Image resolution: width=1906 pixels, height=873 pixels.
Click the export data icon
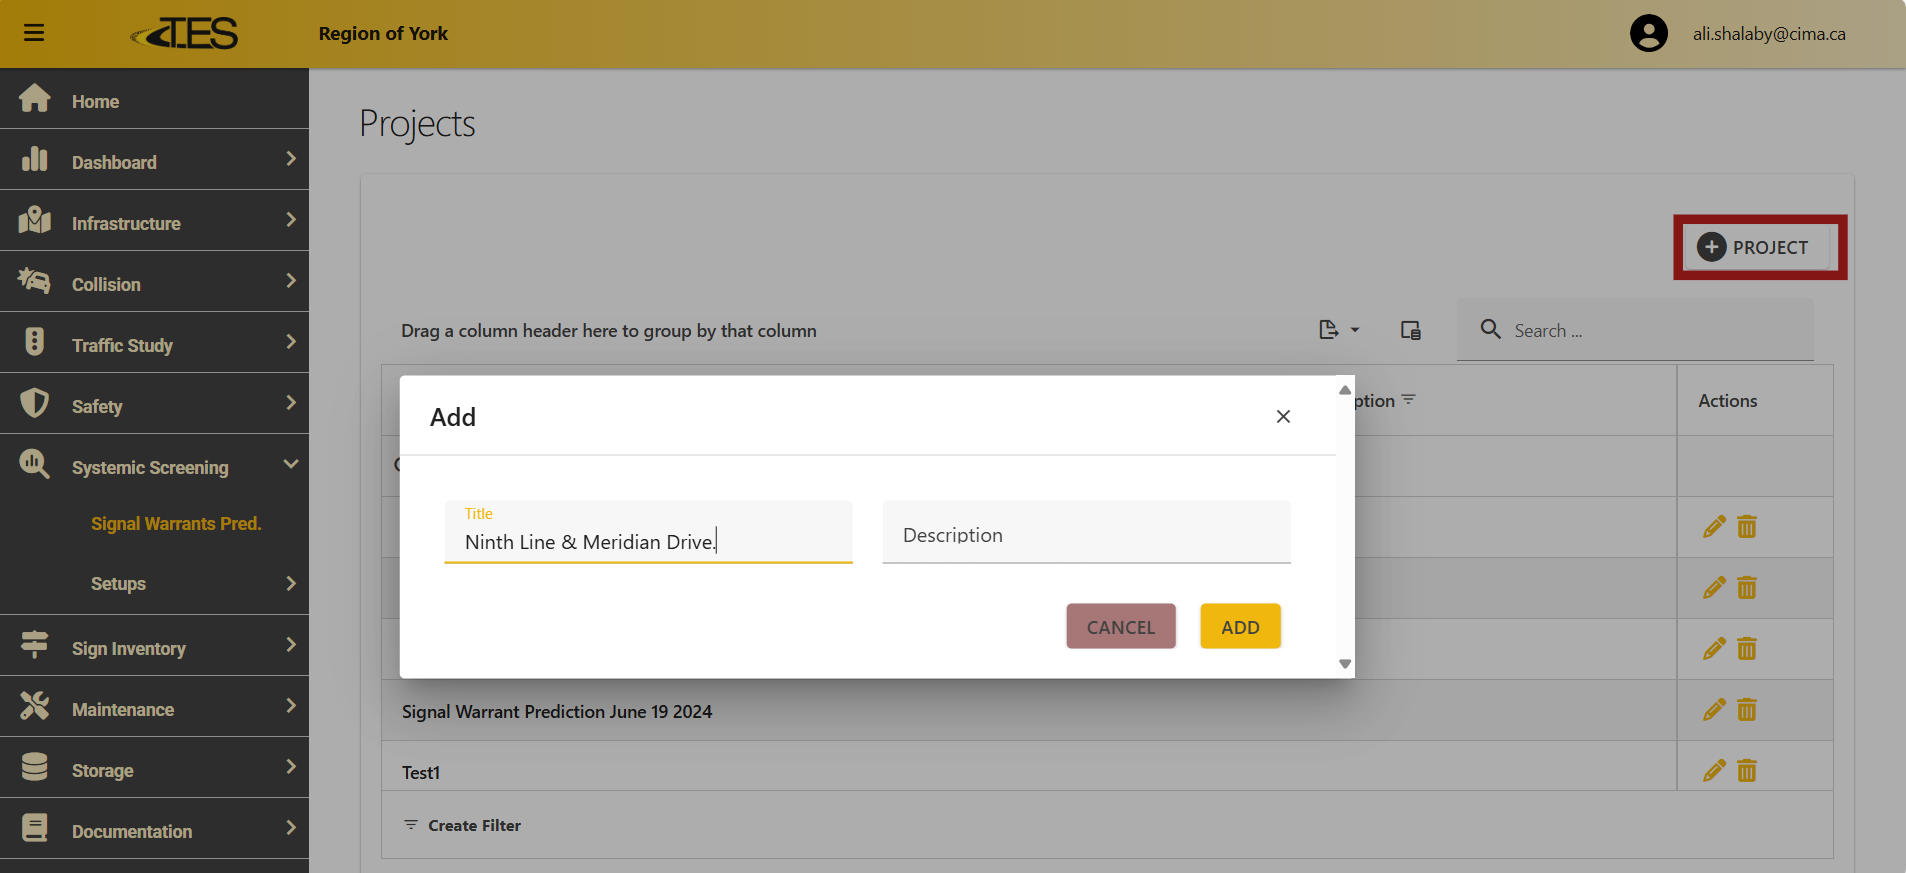click(x=1329, y=330)
